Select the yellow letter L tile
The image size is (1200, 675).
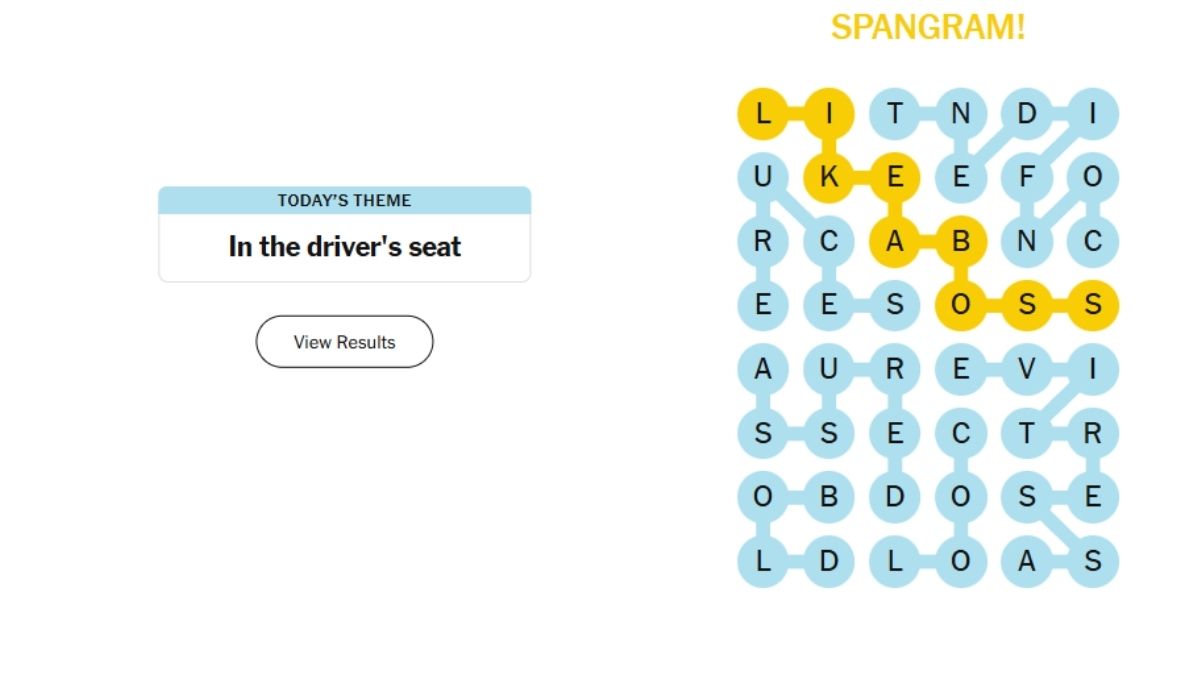click(x=763, y=114)
